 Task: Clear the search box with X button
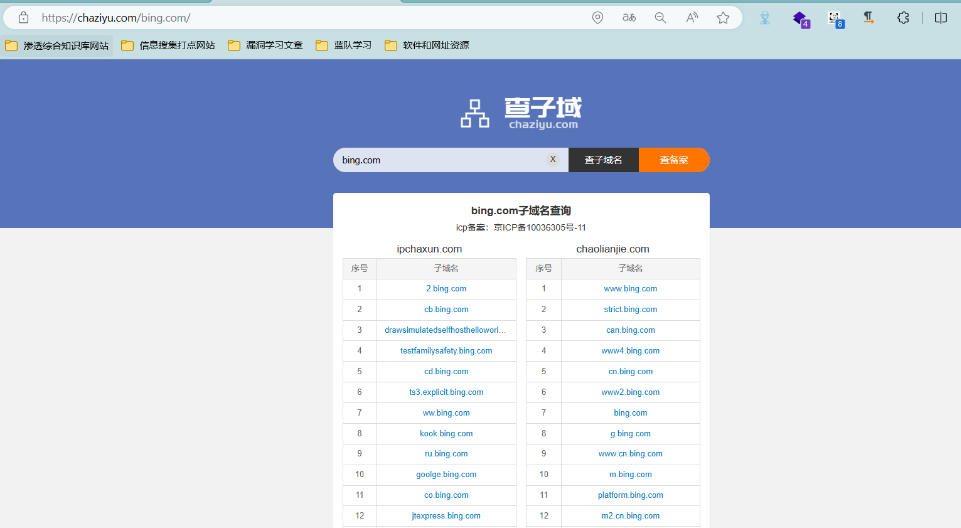coord(552,159)
